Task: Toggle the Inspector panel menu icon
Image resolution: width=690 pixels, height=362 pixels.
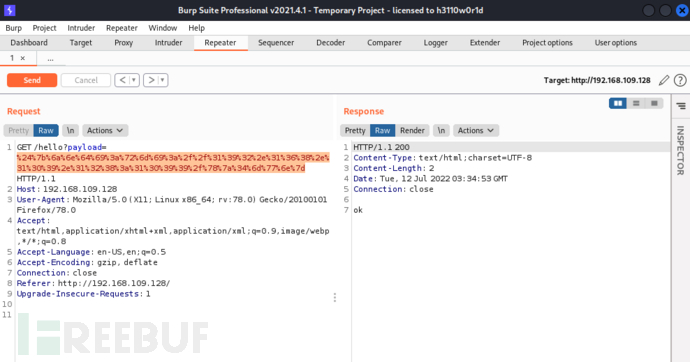Action: [x=681, y=106]
